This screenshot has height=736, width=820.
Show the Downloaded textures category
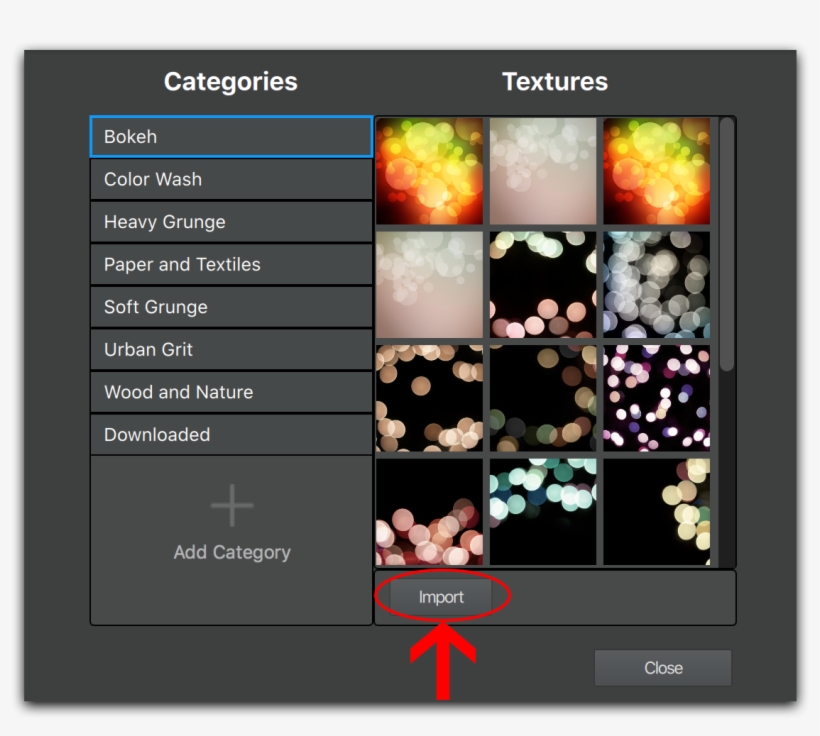pos(231,435)
